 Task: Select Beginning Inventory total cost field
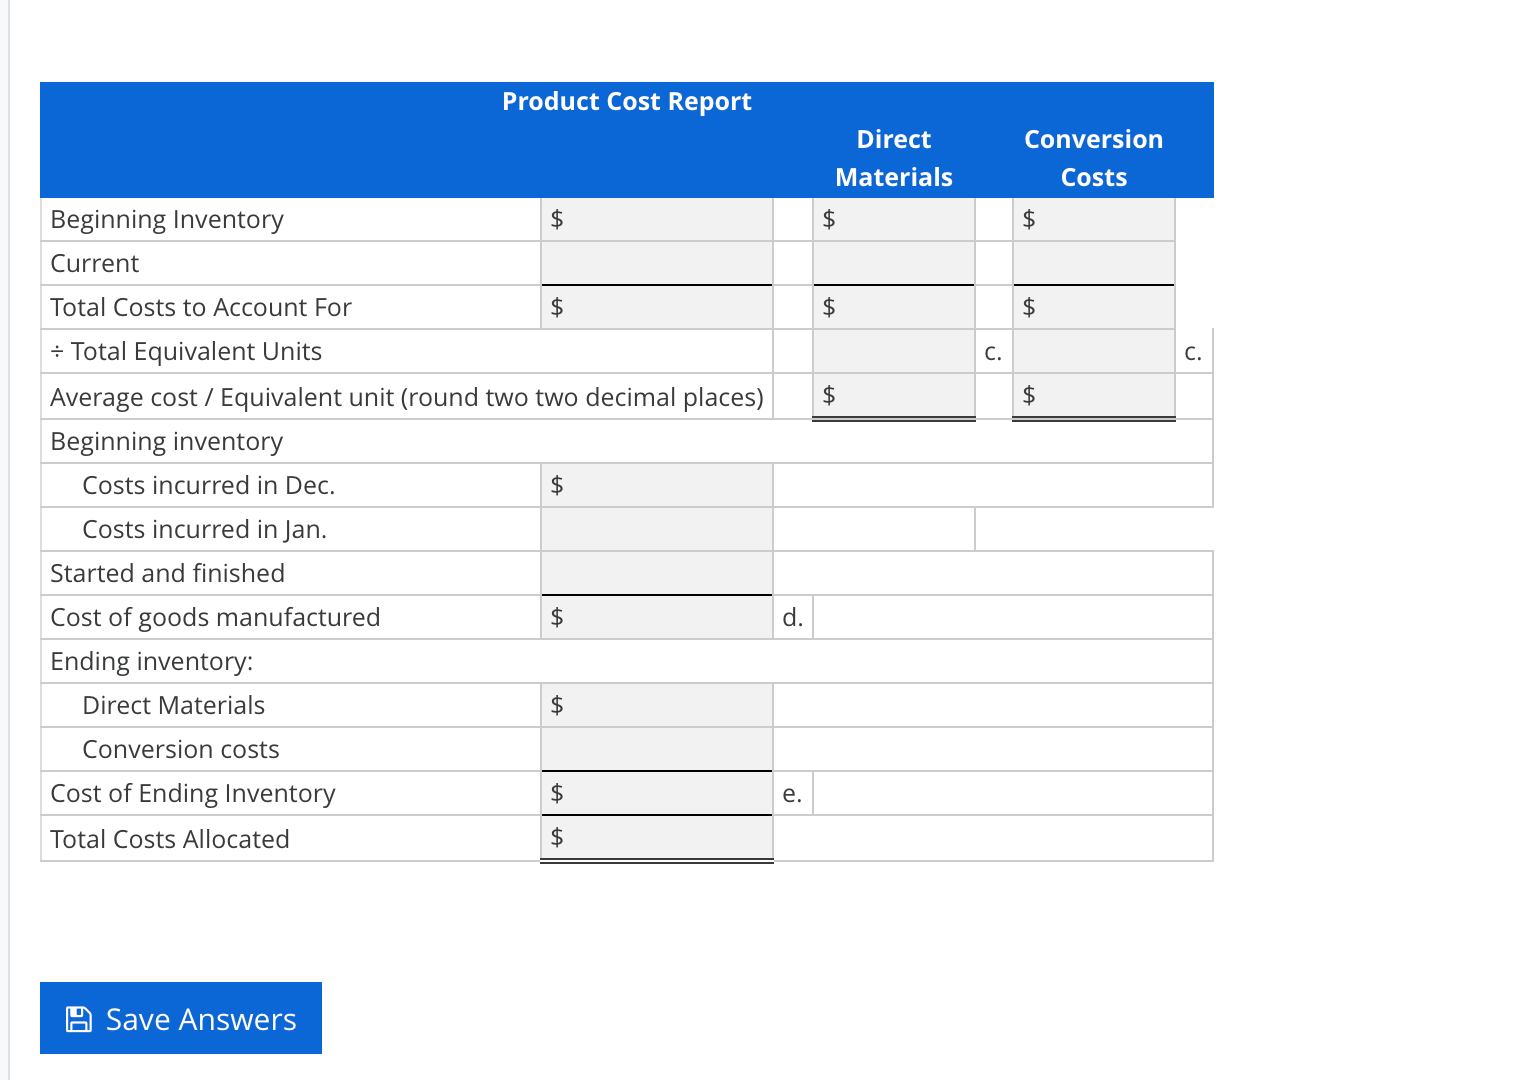pos(657,219)
